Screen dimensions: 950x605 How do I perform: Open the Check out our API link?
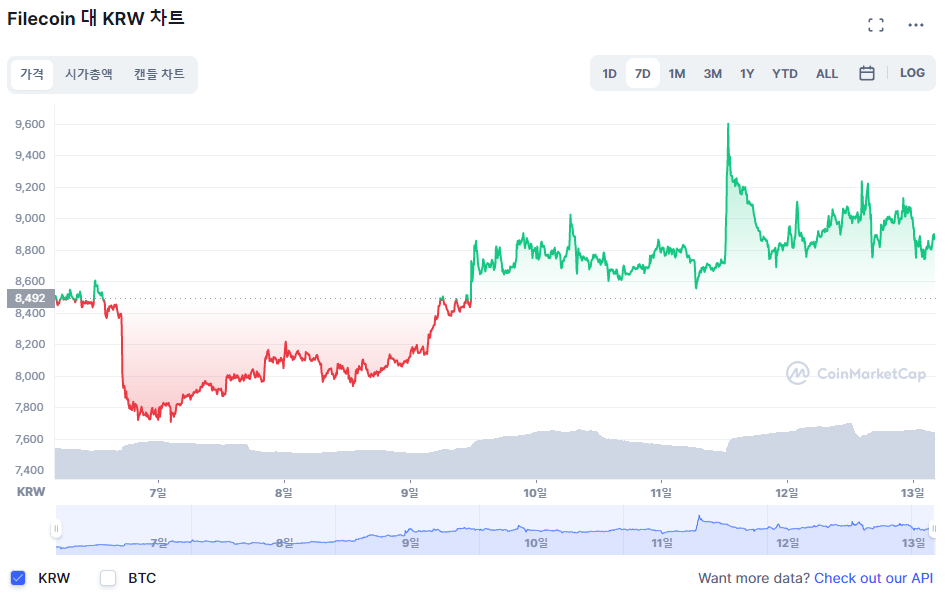point(873,578)
